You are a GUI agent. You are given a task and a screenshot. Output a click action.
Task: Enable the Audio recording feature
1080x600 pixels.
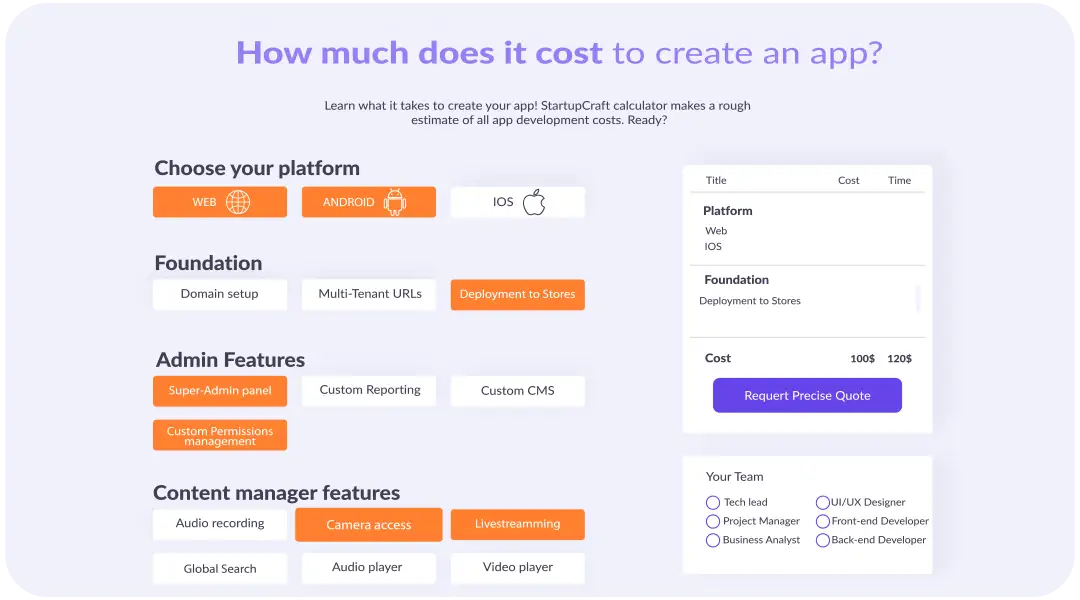tap(219, 524)
